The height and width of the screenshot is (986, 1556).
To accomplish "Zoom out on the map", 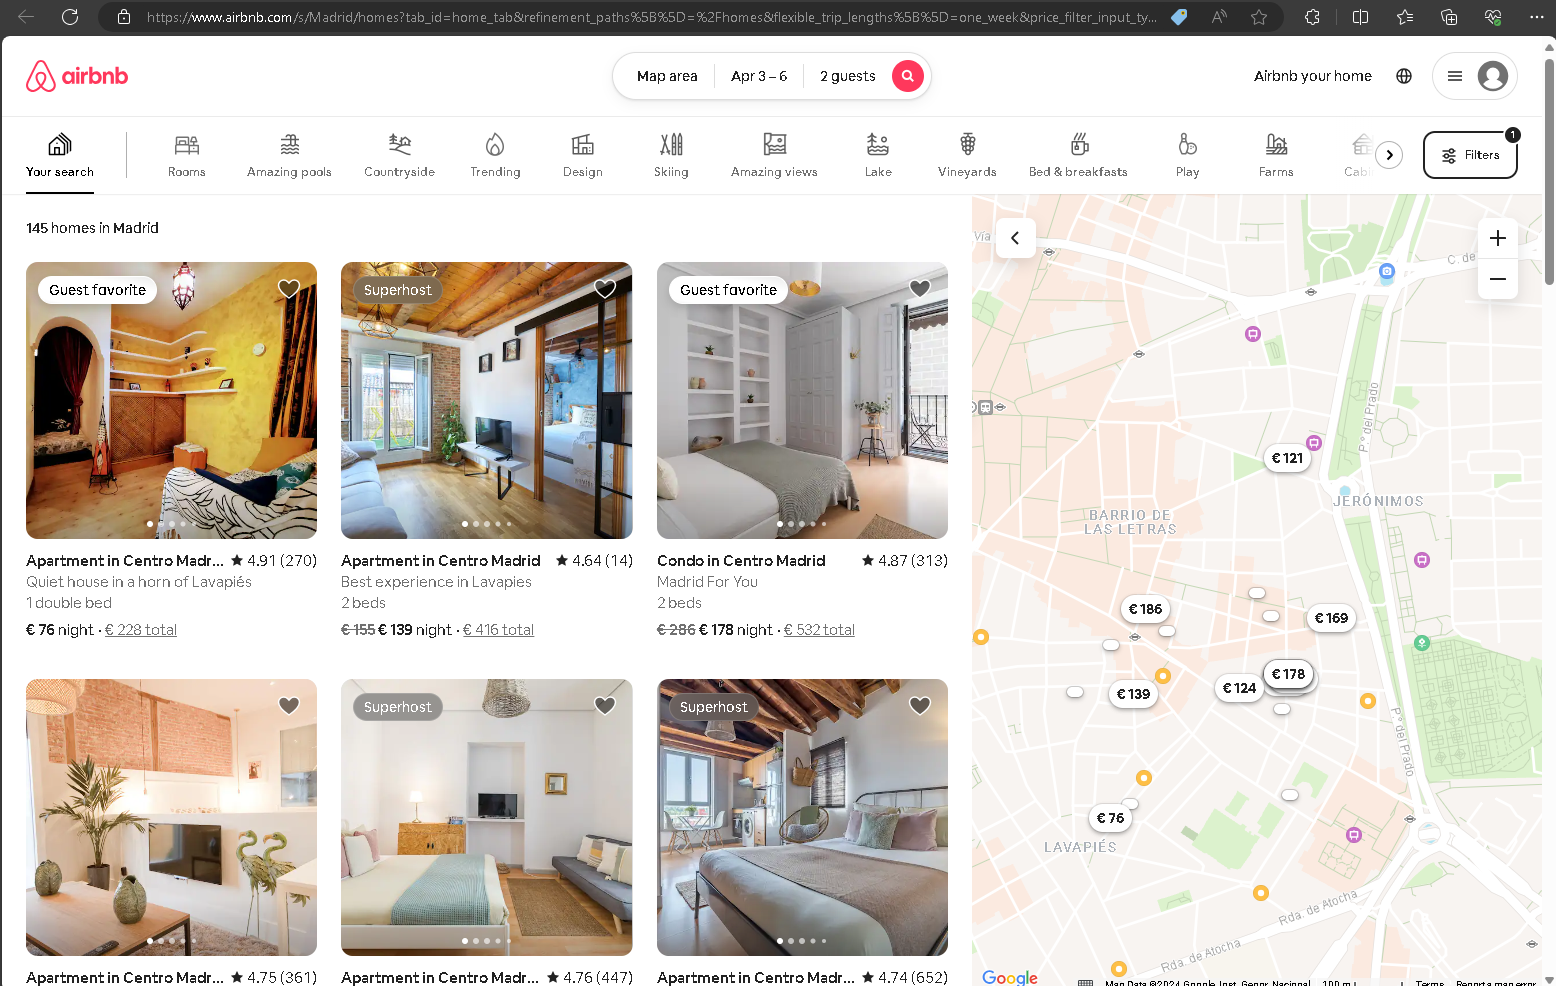I will click(1497, 279).
